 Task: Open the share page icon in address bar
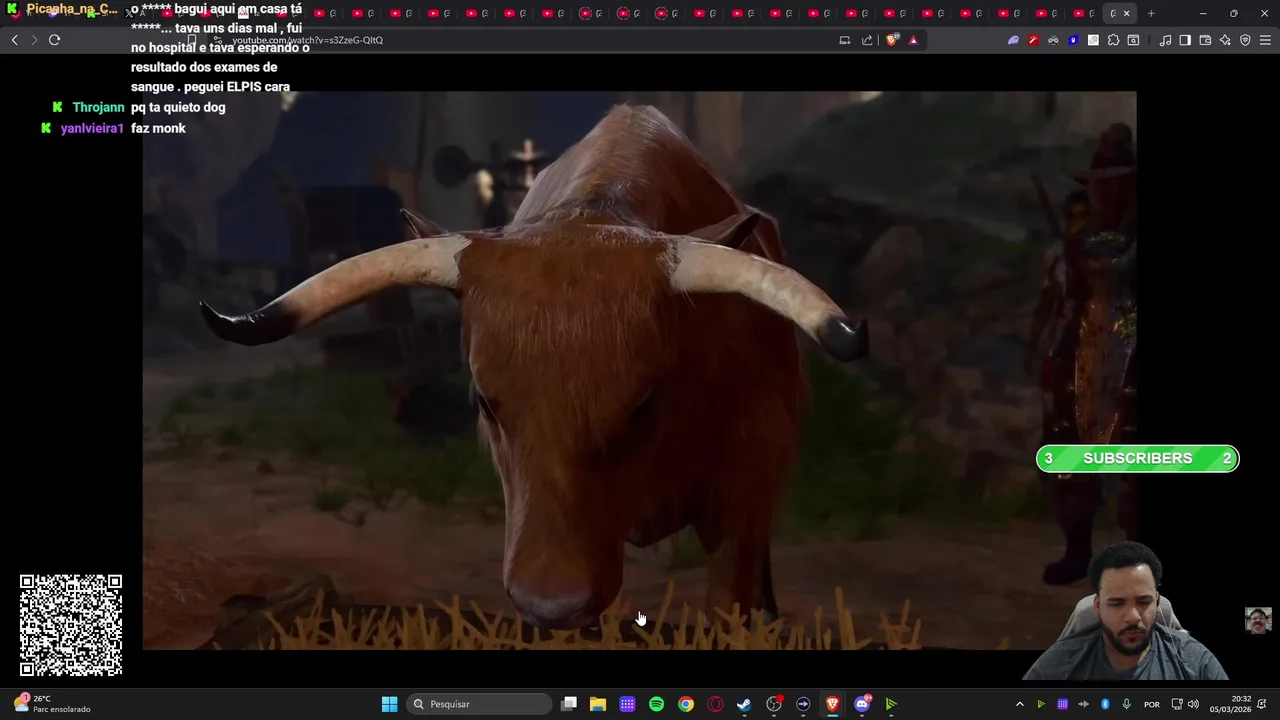pos(867,40)
